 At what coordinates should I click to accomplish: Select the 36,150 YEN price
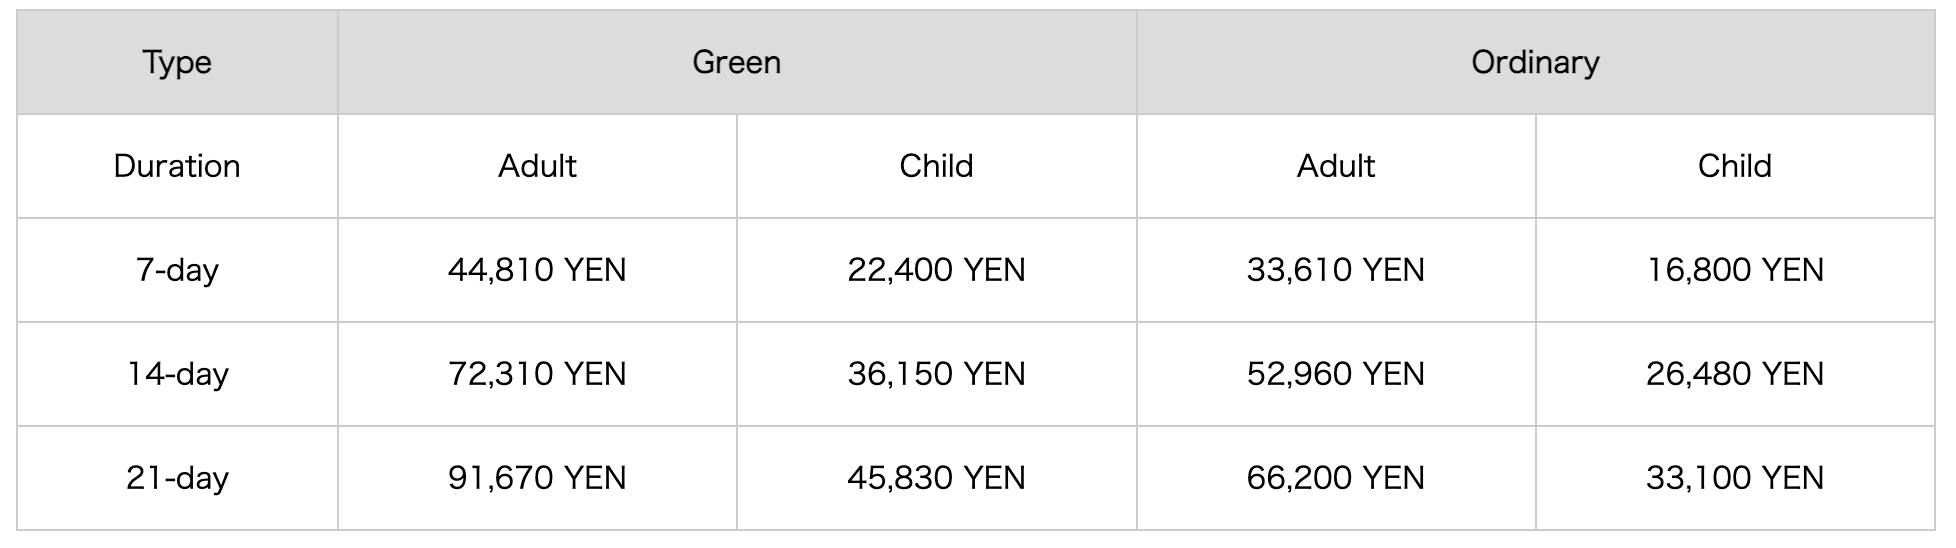[936, 374]
